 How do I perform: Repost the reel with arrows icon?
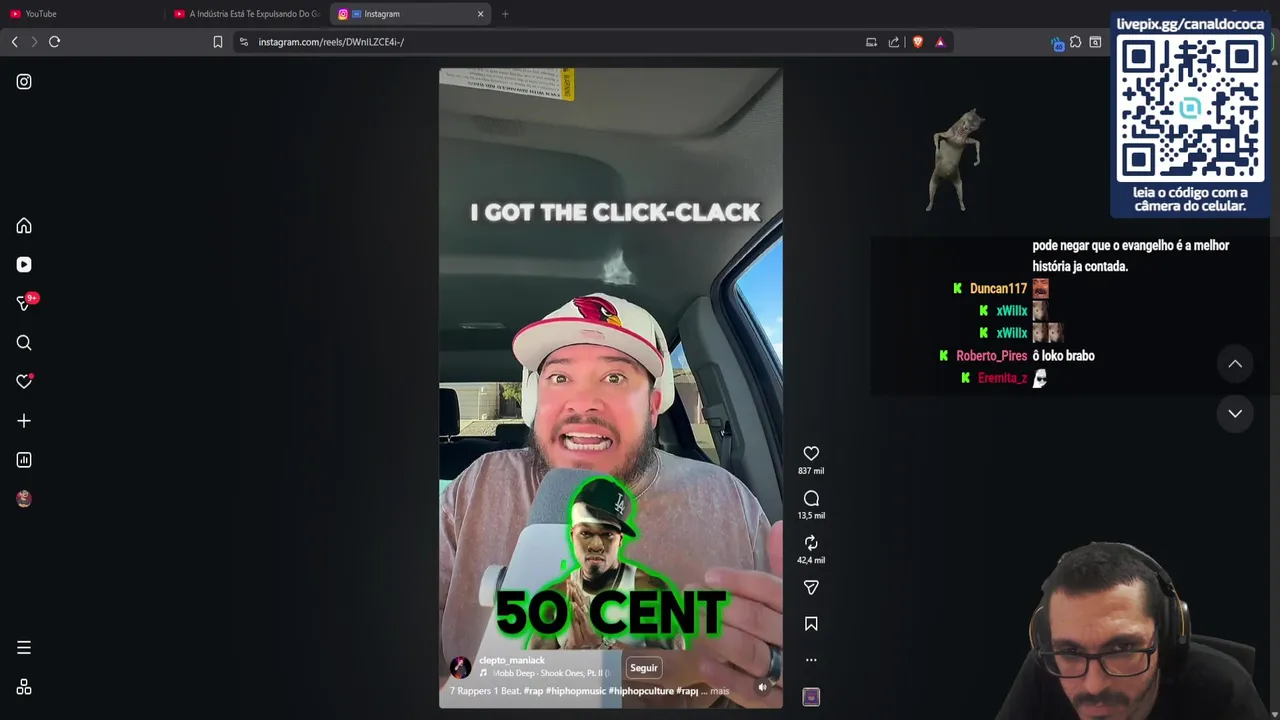click(811, 543)
